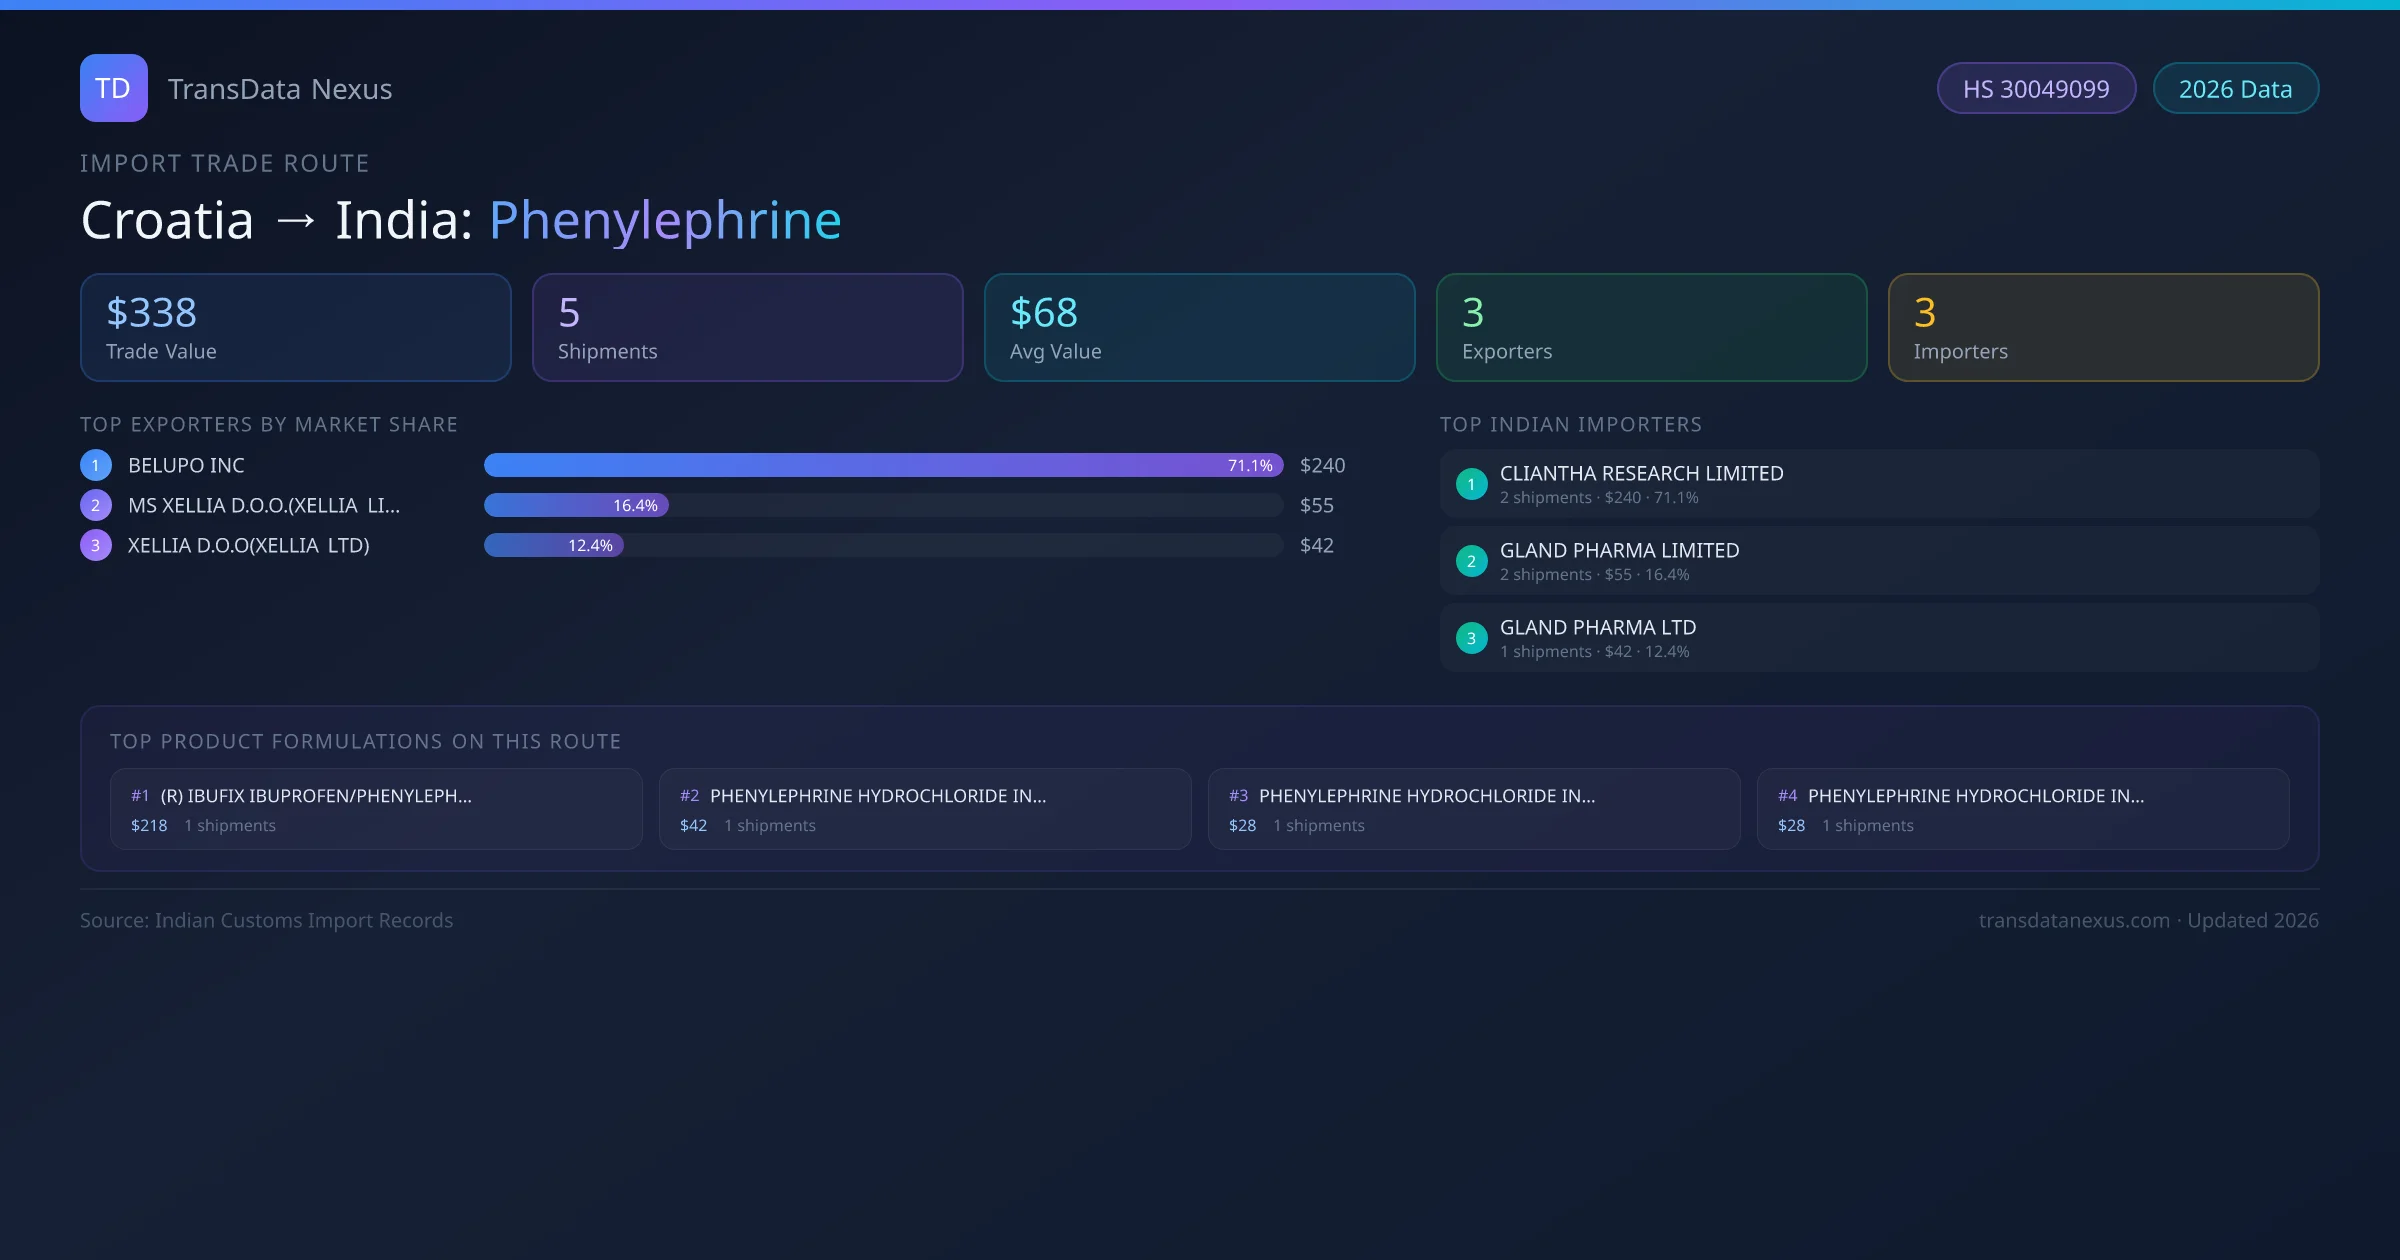This screenshot has height=1260, width=2400.
Task: Toggle the HS 30049099 filter chip
Action: tap(2036, 88)
